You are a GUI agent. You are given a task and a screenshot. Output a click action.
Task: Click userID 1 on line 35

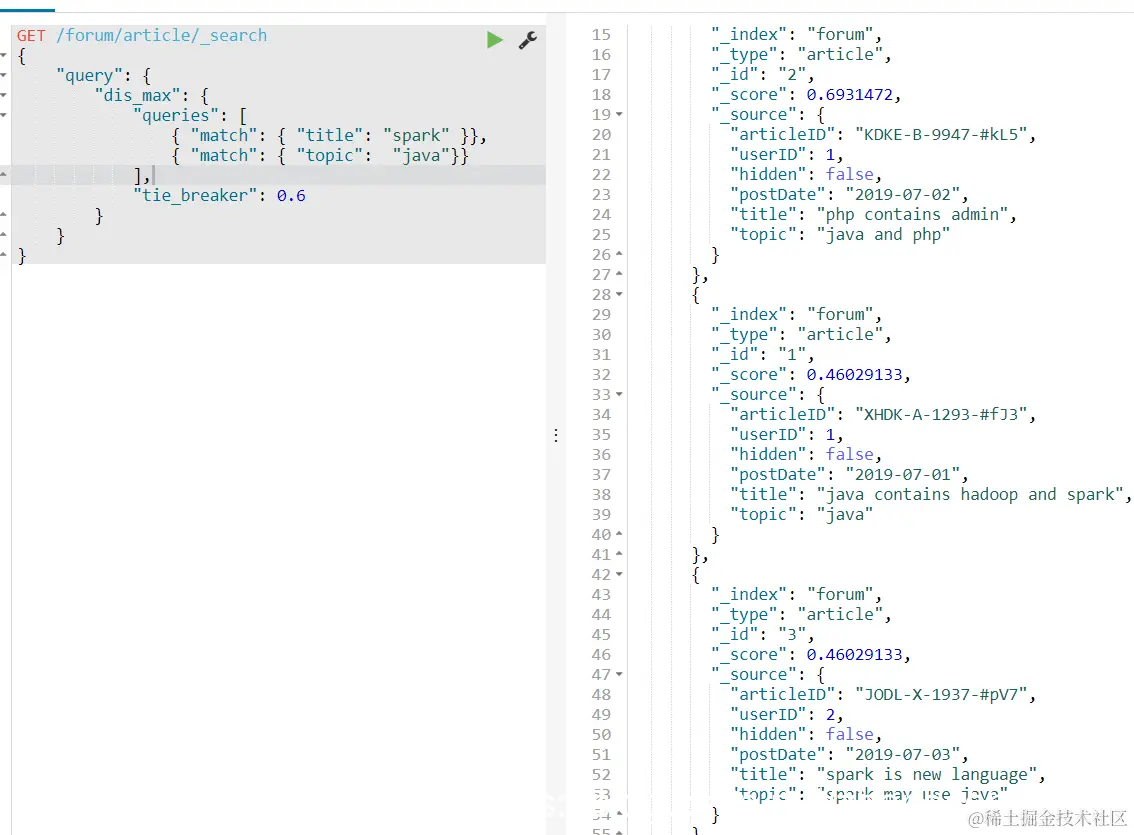[x=830, y=434]
